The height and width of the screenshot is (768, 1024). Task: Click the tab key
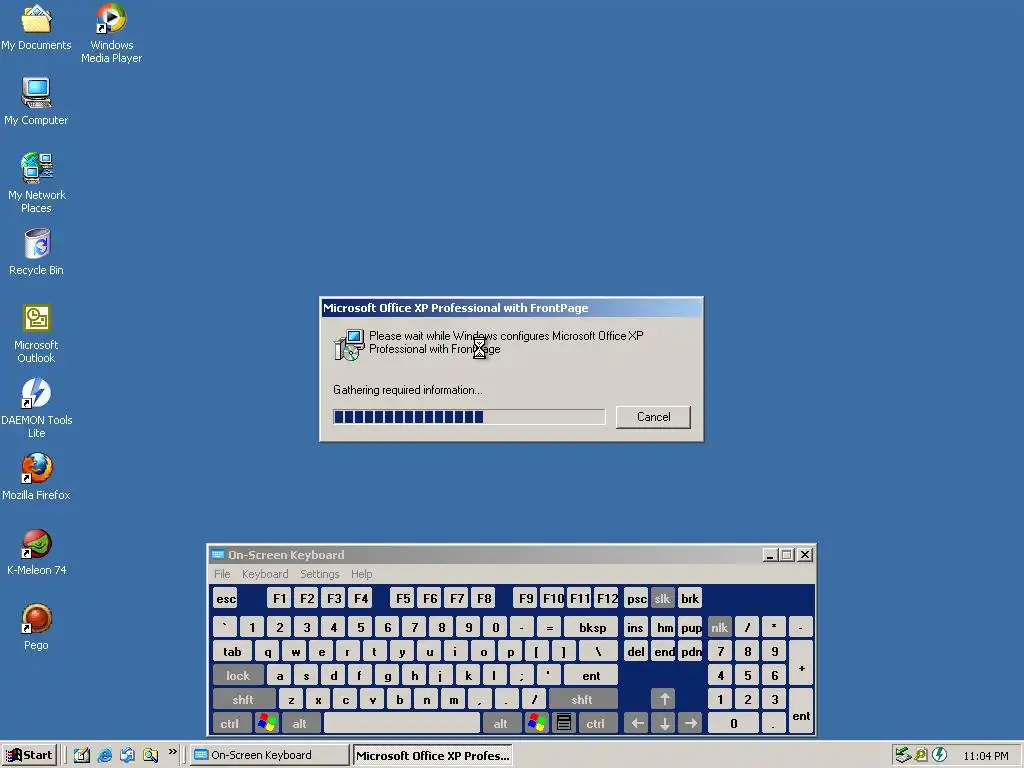coord(232,651)
